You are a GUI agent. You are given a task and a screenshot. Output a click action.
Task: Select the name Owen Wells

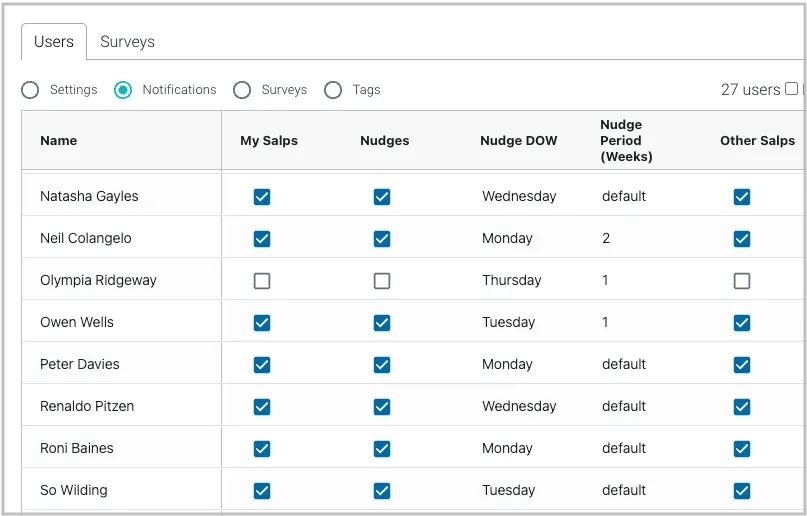(77, 323)
